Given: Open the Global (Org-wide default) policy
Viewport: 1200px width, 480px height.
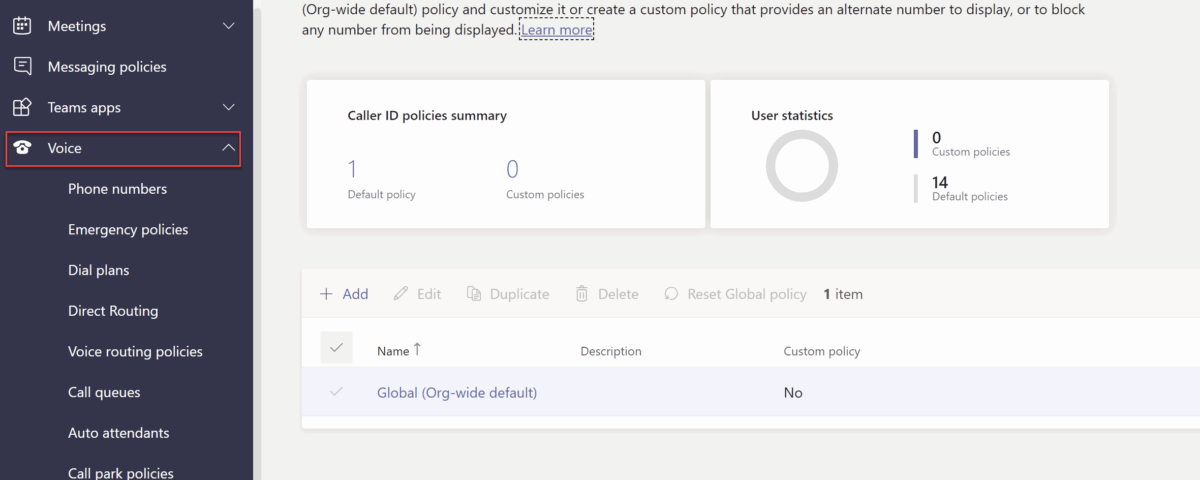Looking at the screenshot, I should tap(456, 393).
